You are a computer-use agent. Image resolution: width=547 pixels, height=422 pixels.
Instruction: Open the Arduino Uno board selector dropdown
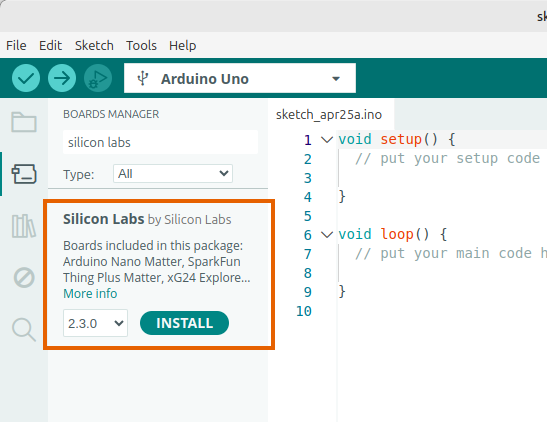click(240, 78)
